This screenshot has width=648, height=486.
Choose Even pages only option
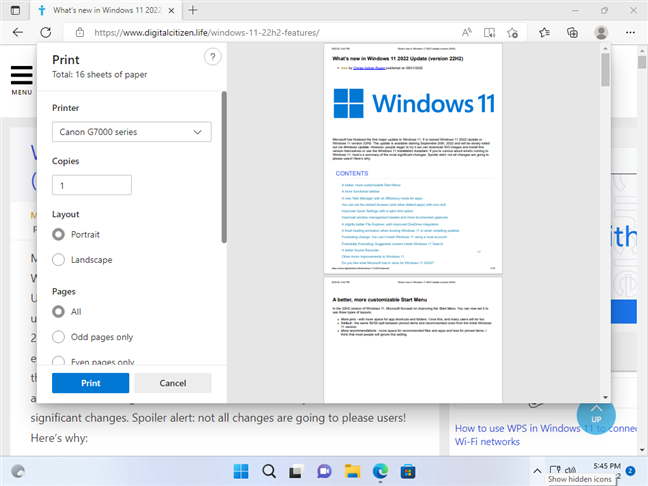[x=58, y=361]
